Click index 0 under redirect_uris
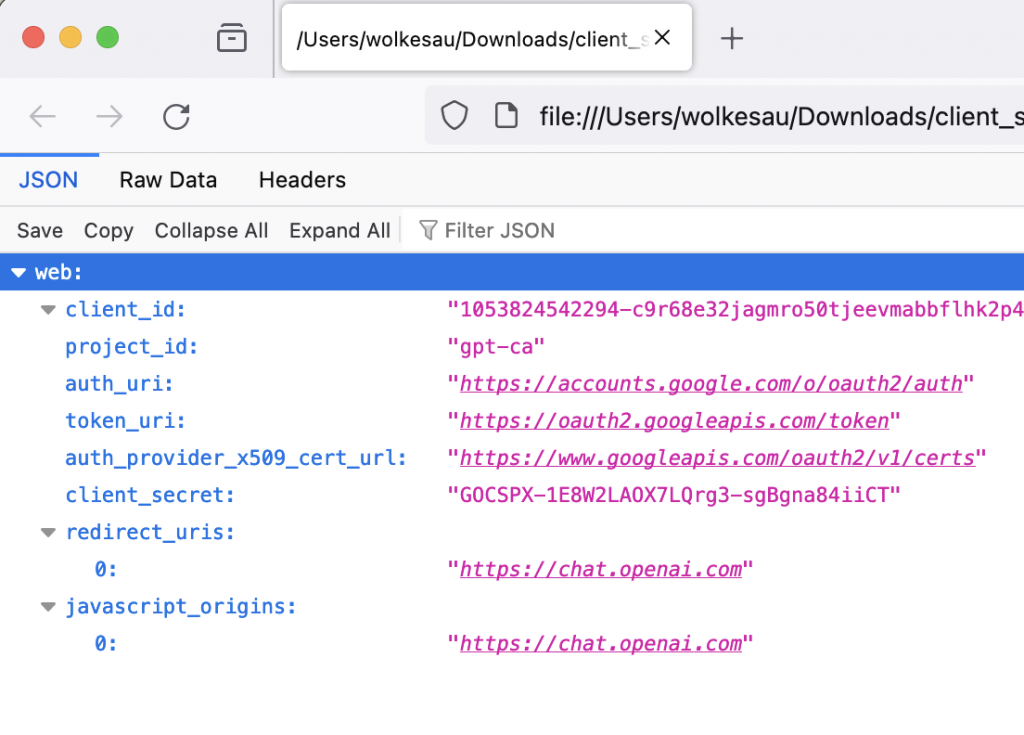The height and width of the screenshot is (735, 1024). click(106, 570)
